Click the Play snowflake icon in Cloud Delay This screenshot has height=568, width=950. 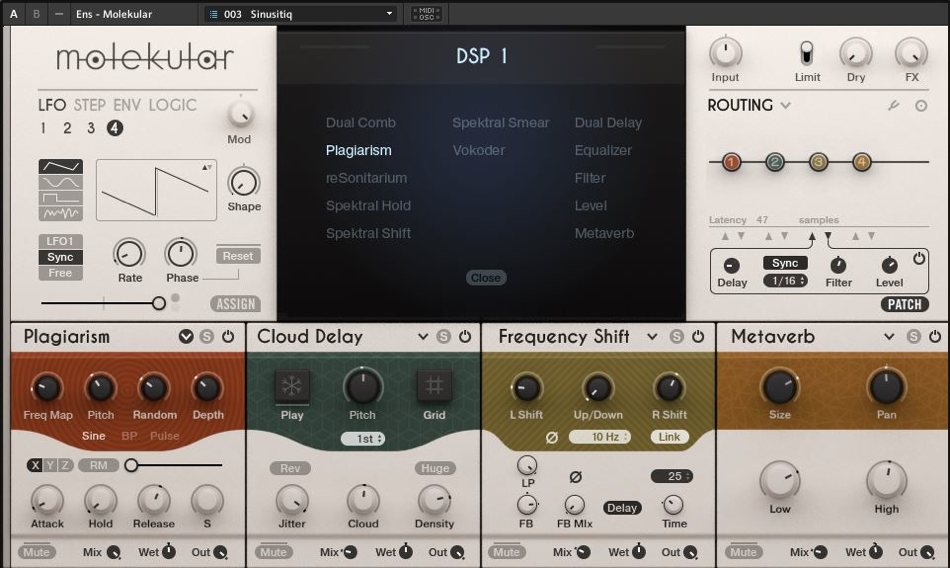click(x=292, y=387)
